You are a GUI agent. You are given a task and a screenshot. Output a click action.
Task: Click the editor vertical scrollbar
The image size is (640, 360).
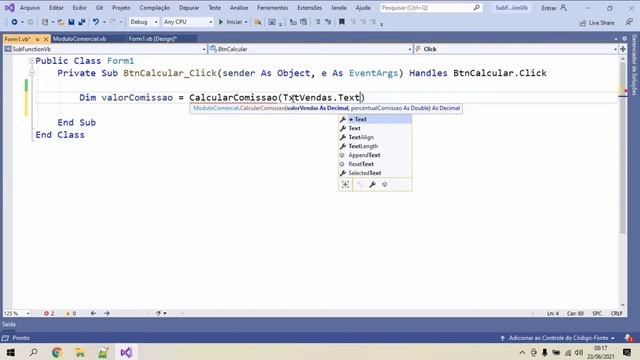click(x=622, y=182)
